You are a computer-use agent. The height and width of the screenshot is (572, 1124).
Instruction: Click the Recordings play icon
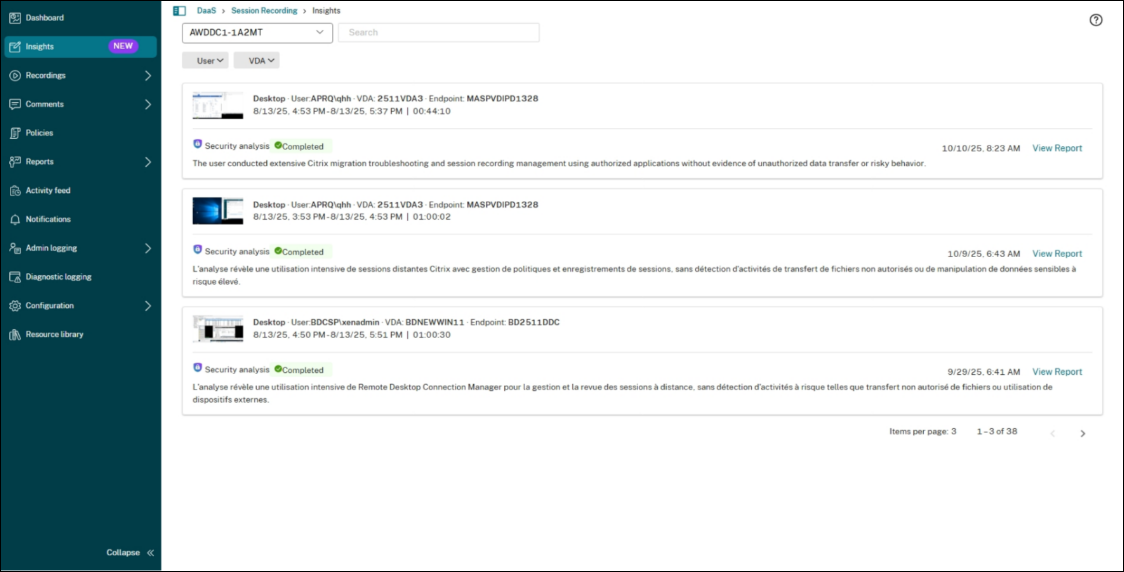tap(14, 75)
